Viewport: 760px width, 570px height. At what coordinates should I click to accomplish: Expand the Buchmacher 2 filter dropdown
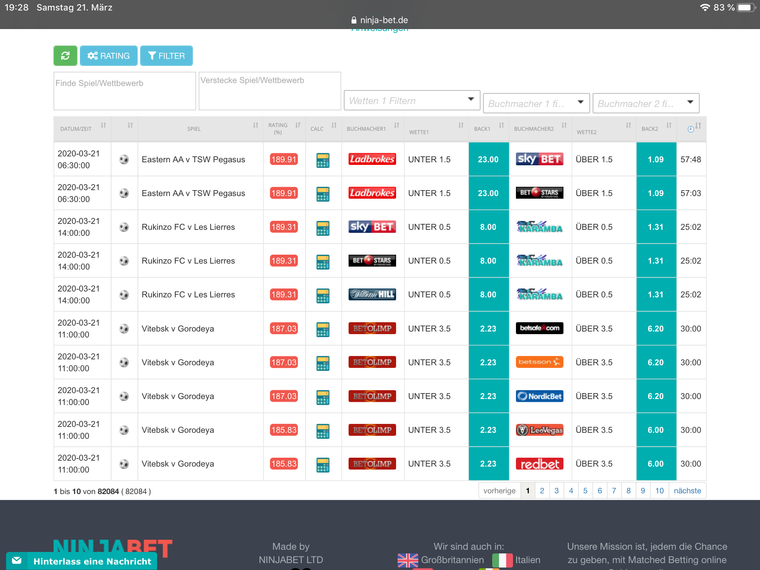pos(646,103)
